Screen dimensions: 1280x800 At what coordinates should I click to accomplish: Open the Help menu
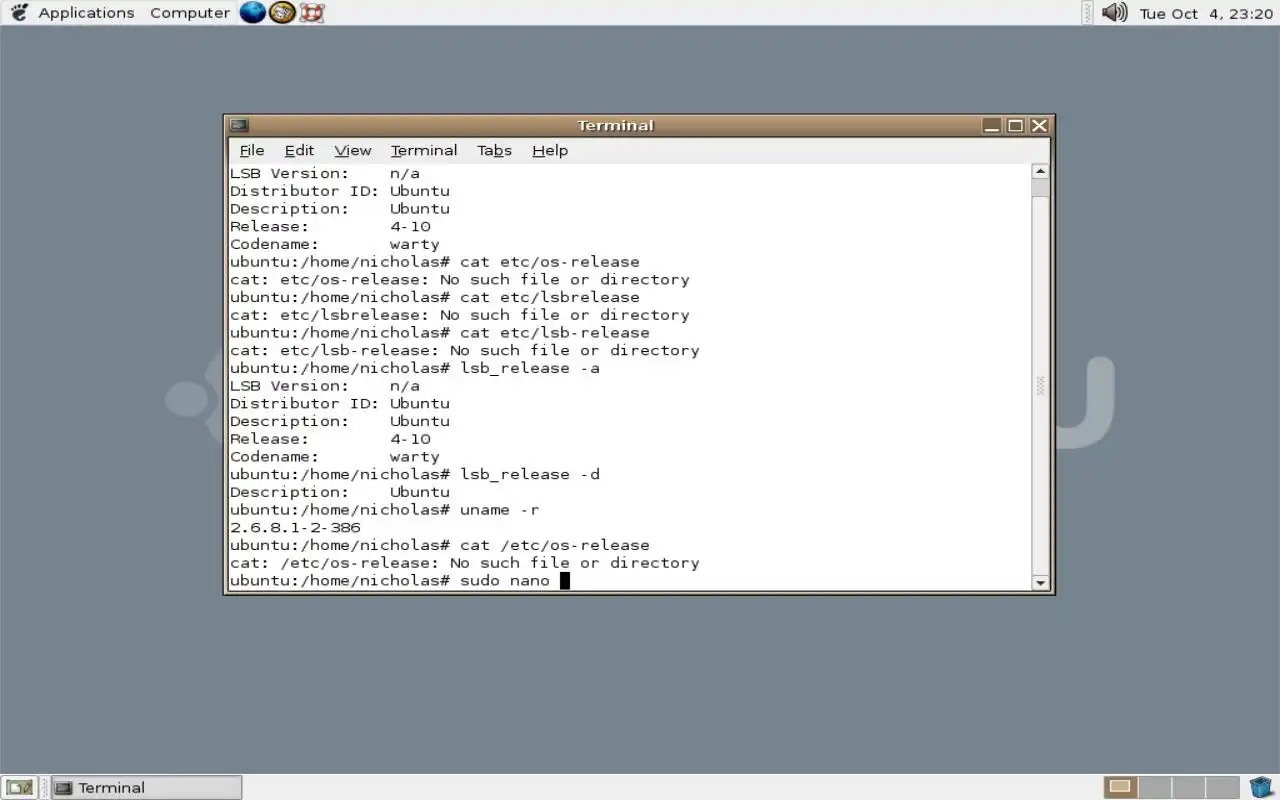[550, 150]
